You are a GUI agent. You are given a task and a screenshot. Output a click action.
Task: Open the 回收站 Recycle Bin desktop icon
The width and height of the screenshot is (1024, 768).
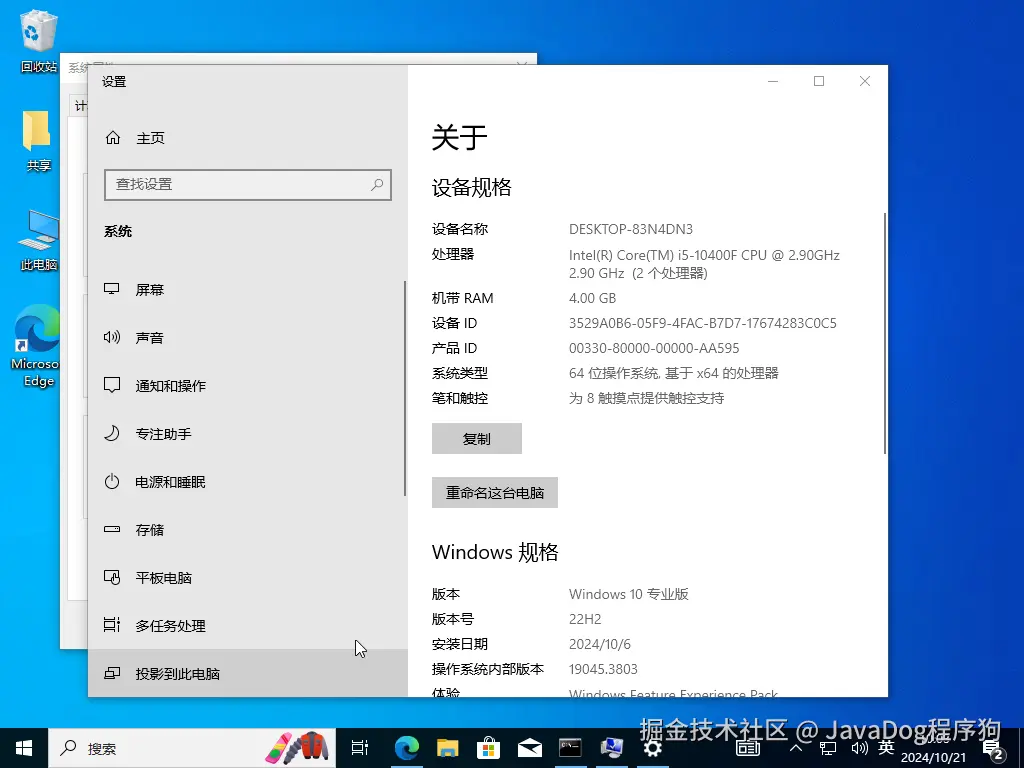click(x=39, y=40)
